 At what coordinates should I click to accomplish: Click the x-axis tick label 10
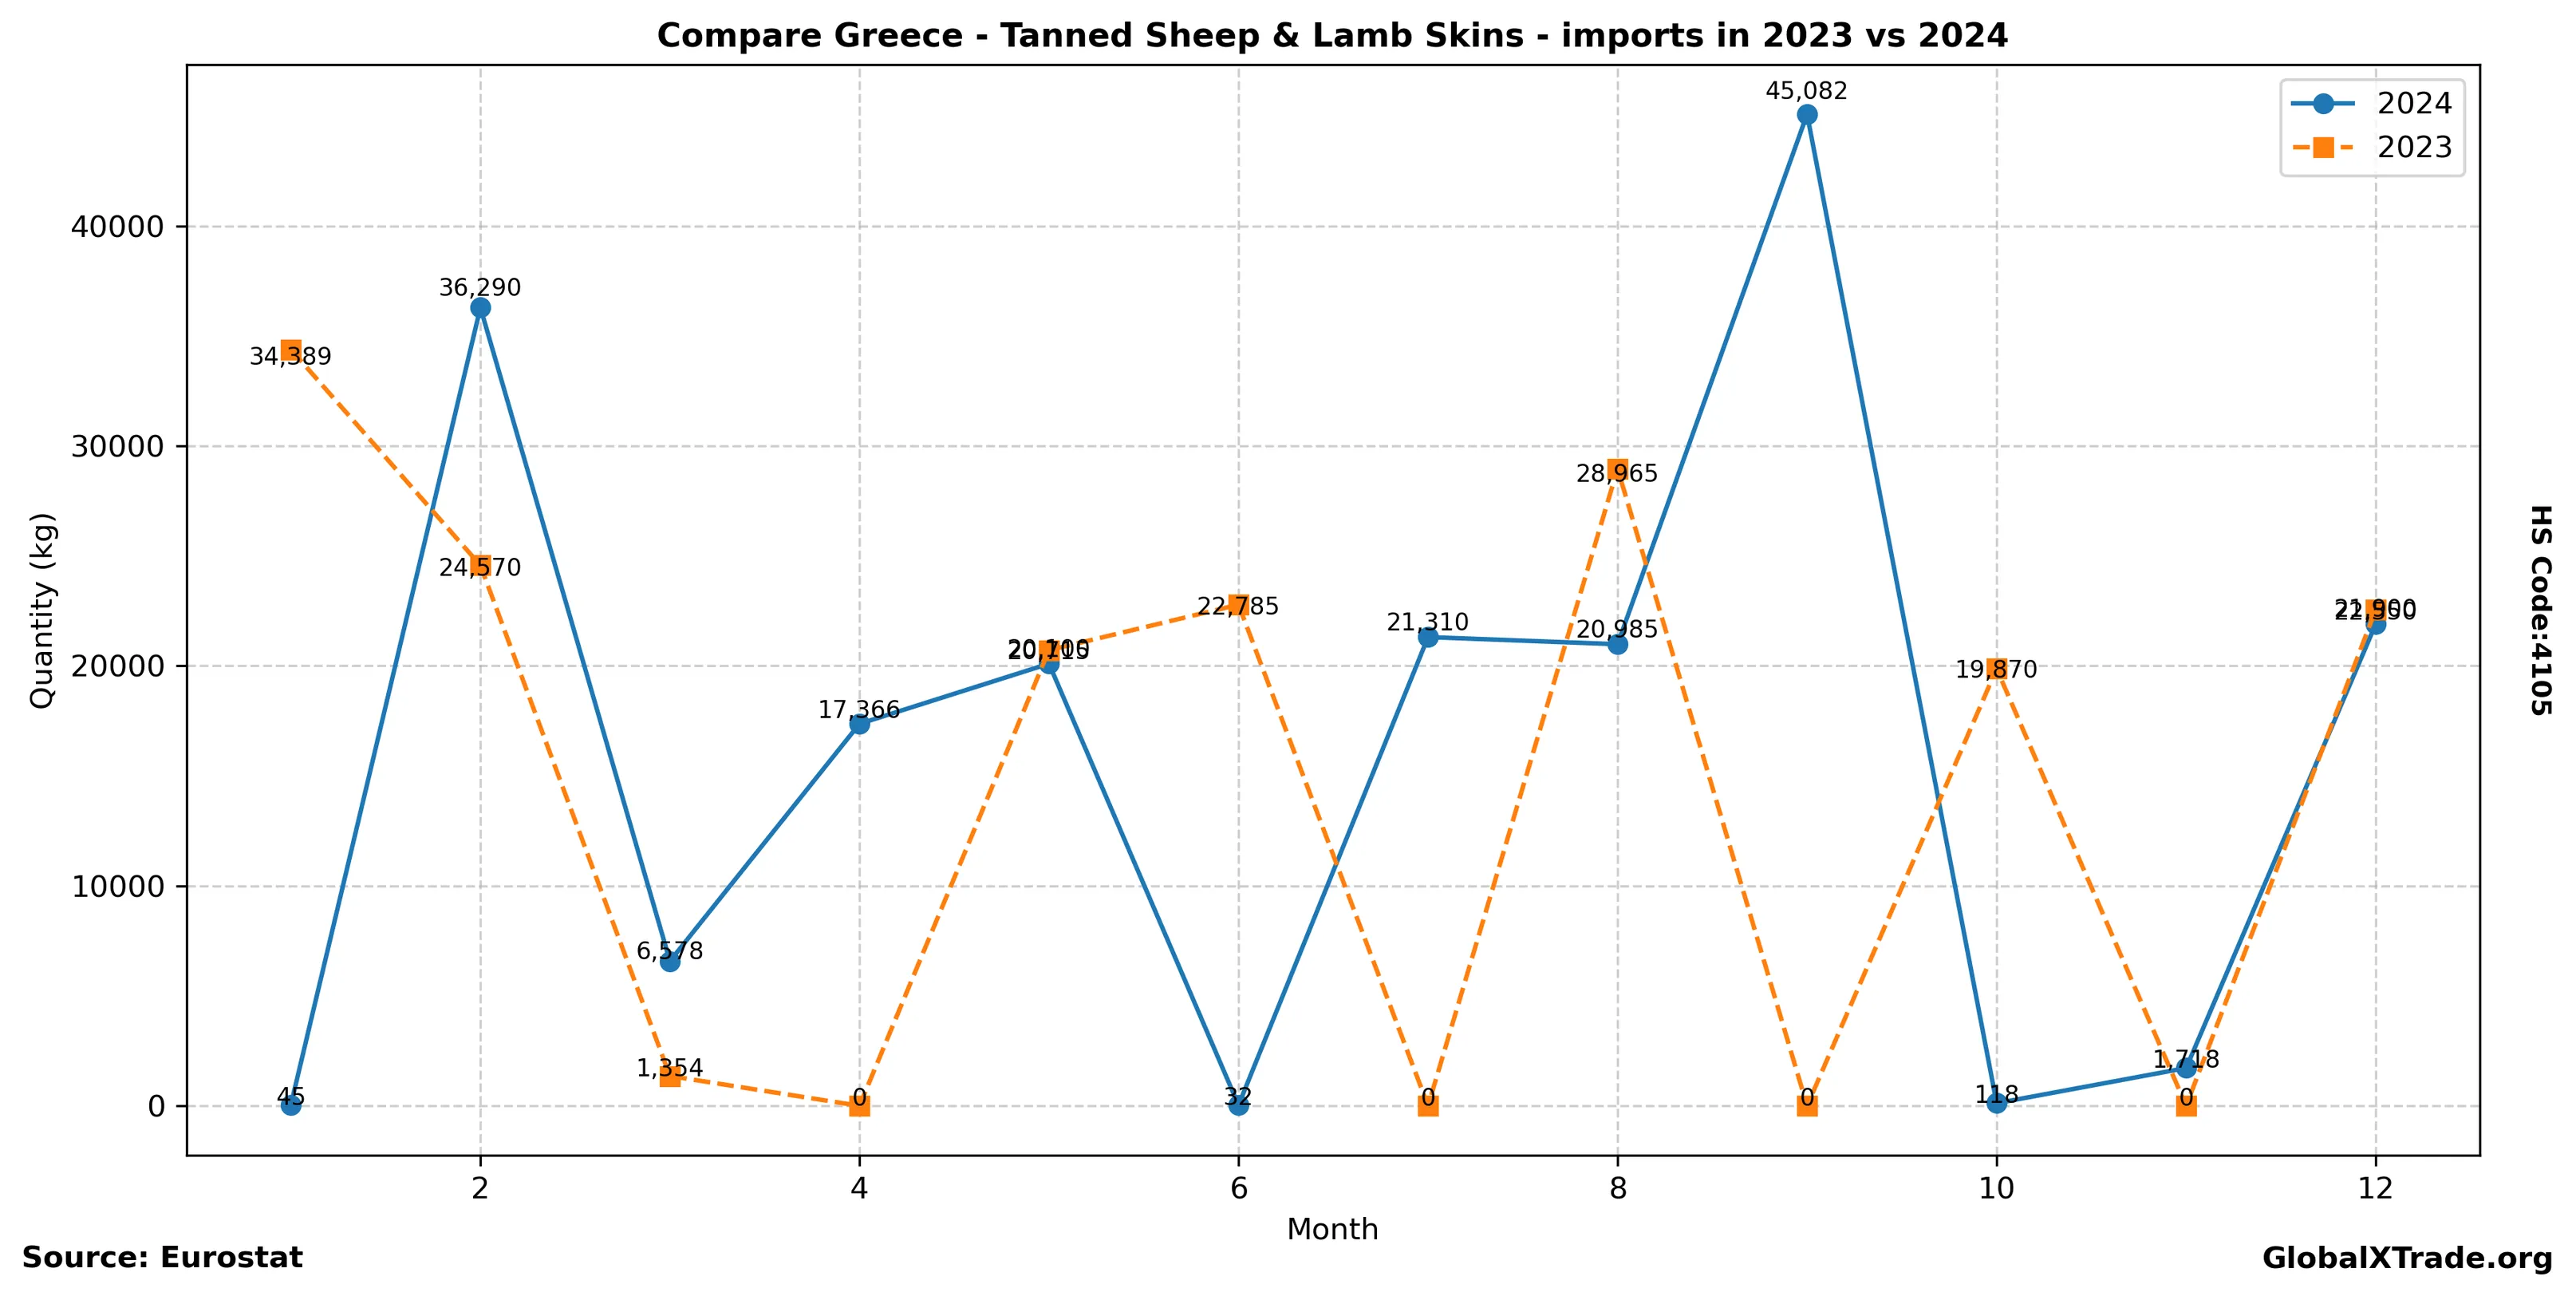click(1997, 1188)
